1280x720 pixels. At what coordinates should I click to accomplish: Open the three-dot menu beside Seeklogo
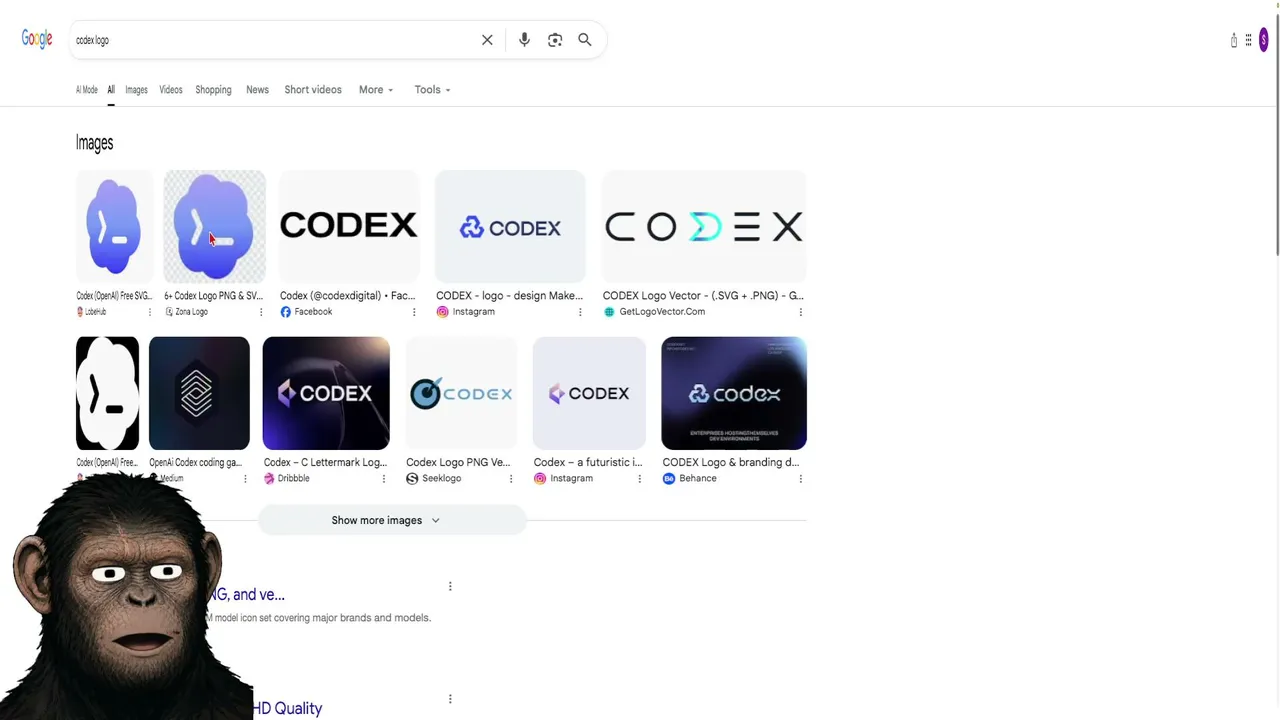point(511,479)
